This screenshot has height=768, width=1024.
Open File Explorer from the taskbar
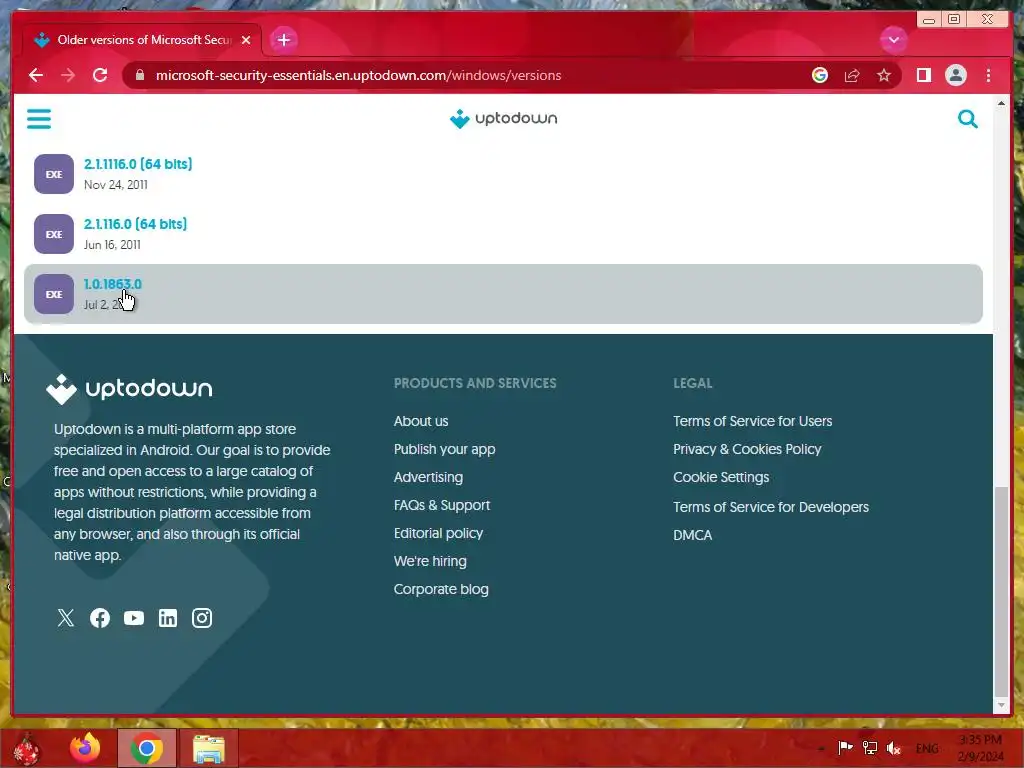click(x=208, y=748)
